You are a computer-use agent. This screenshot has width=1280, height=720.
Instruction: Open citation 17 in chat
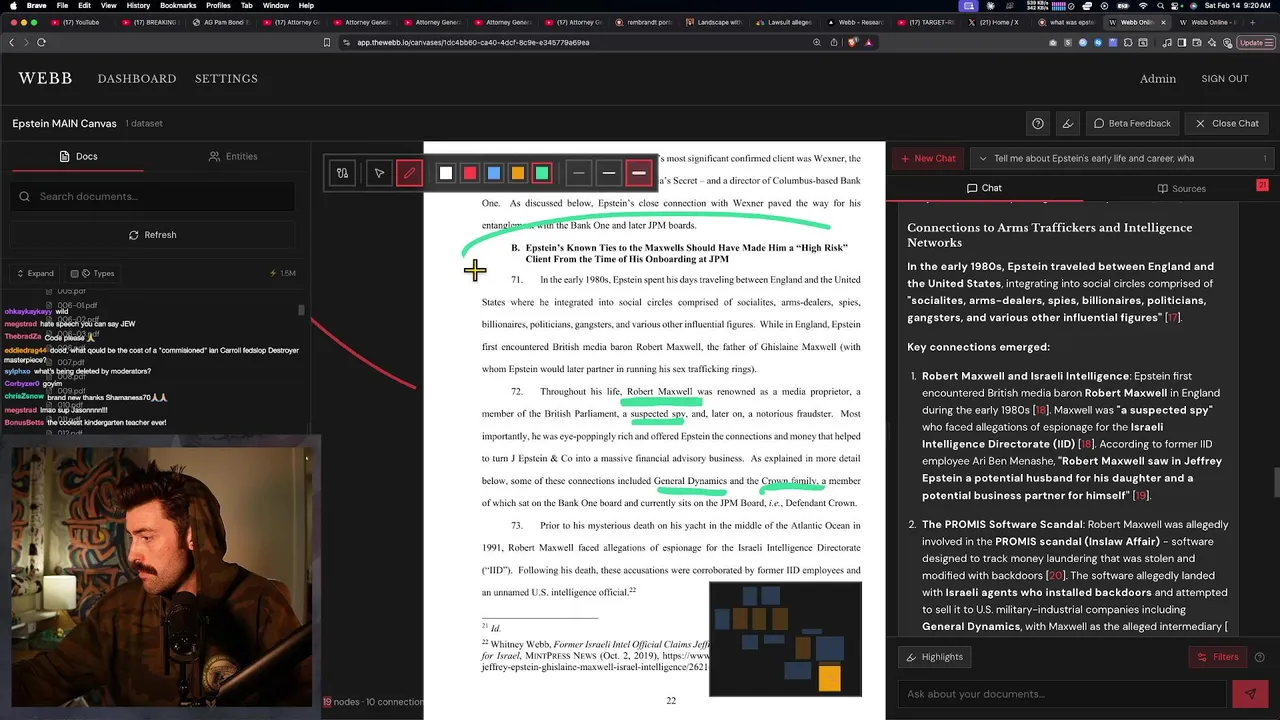point(1173,317)
